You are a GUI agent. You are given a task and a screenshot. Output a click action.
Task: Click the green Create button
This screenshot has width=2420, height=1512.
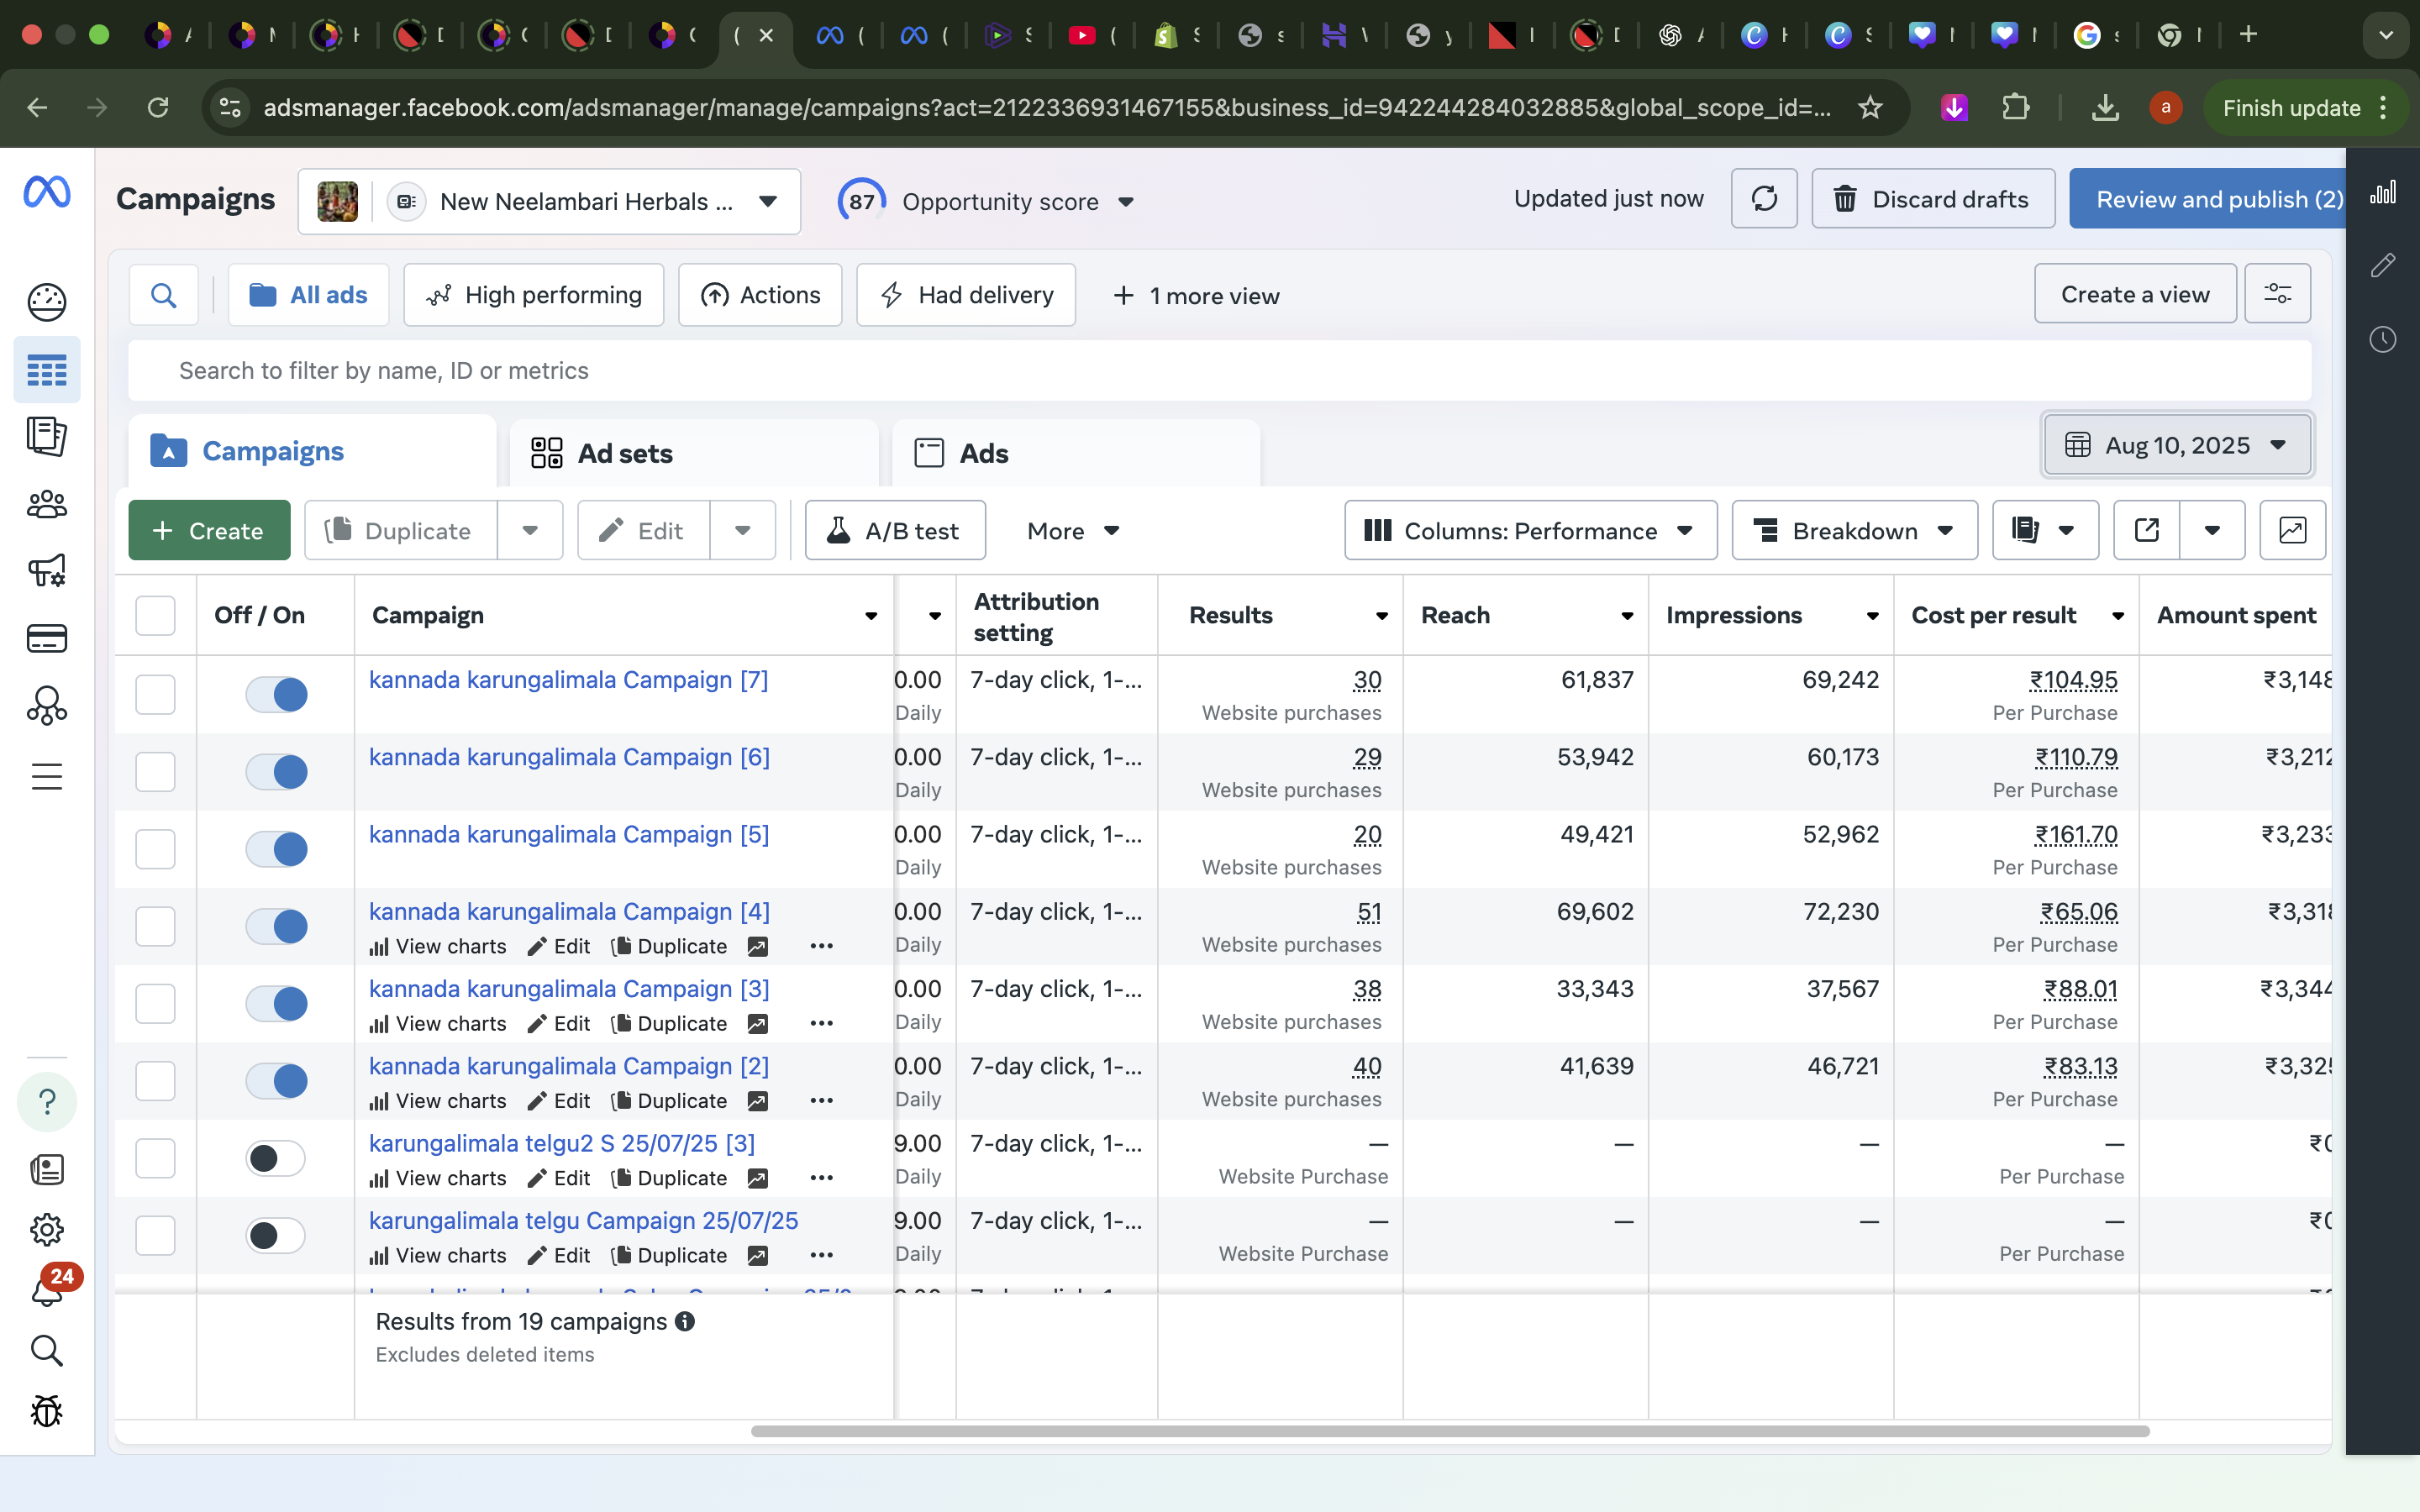tap(209, 531)
